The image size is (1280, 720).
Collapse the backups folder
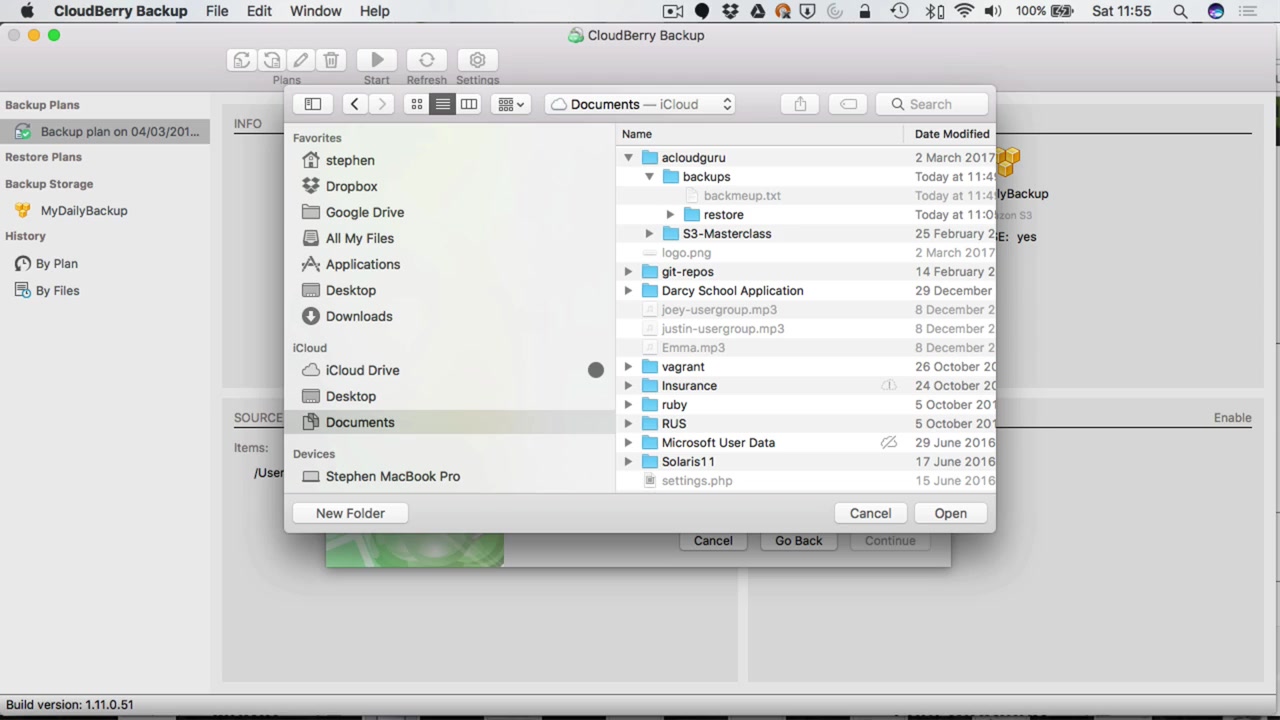coord(649,177)
